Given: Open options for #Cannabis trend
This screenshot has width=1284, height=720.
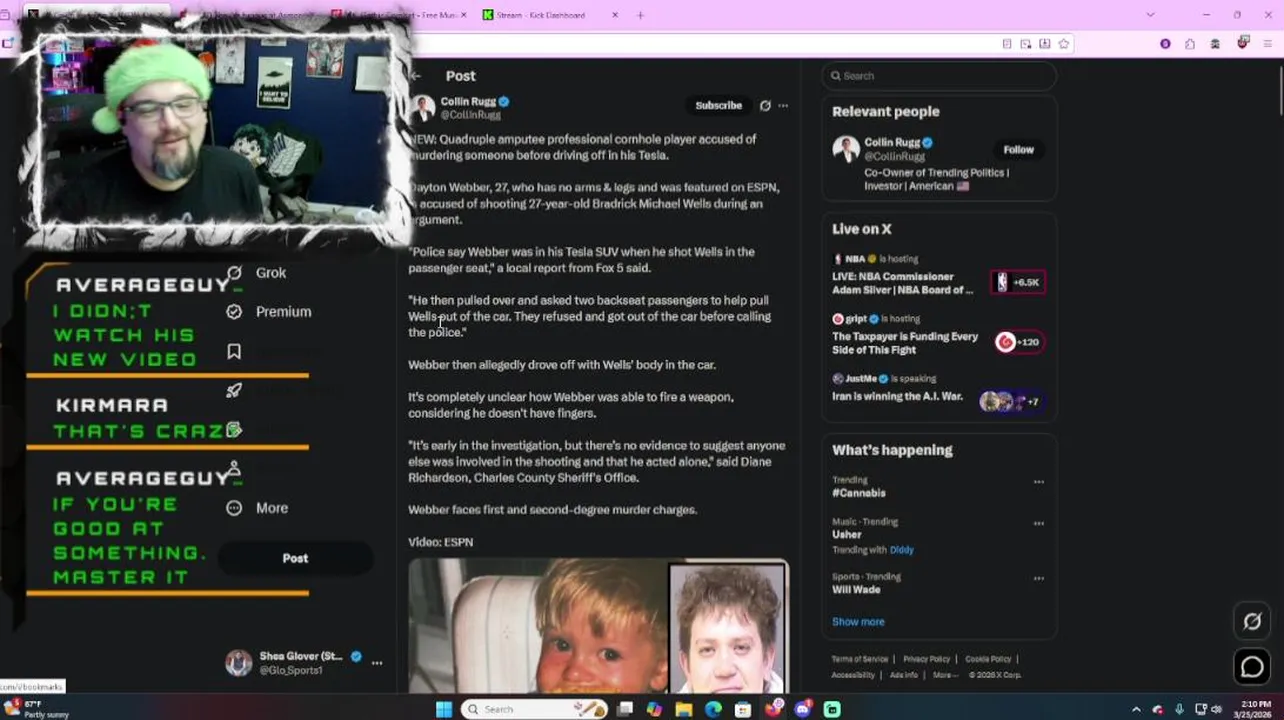Looking at the screenshot, I should 1039,482.
